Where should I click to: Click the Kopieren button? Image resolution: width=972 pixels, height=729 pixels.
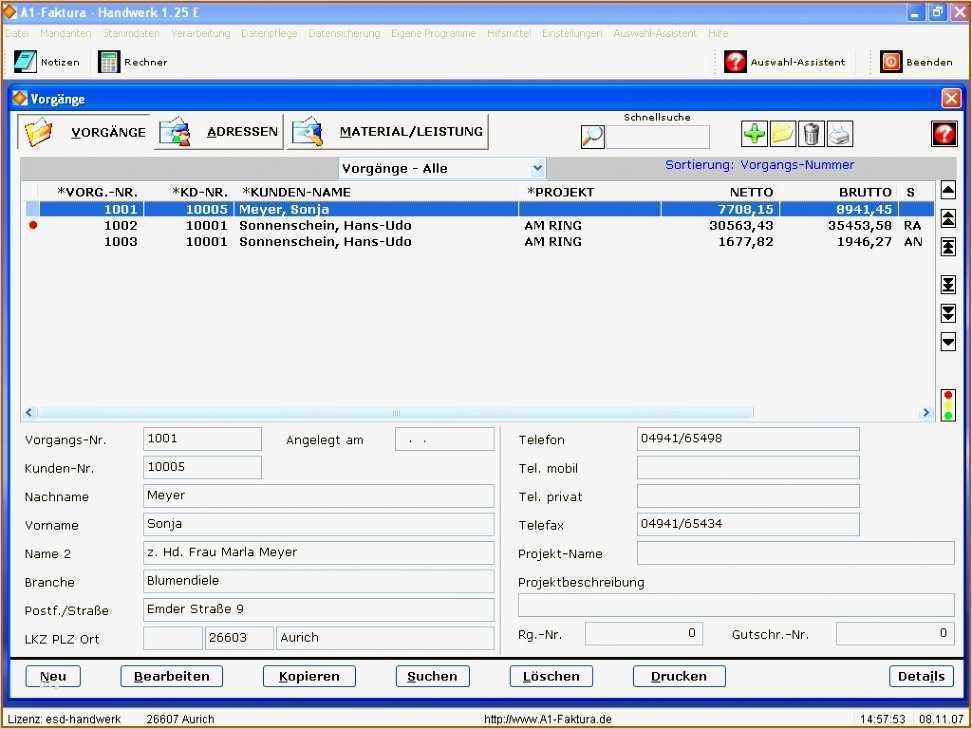pos(309,676)
